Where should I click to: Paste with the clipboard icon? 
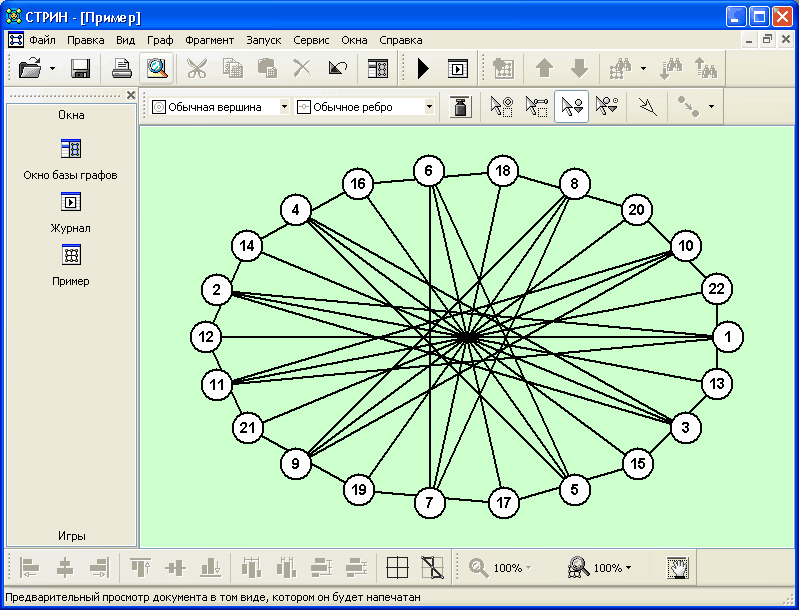(268, 68)
